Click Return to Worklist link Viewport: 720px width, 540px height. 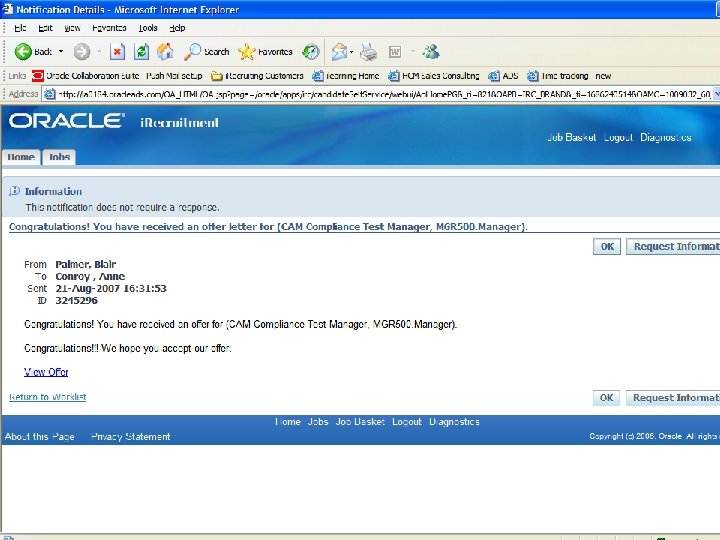tap(48, 397)
